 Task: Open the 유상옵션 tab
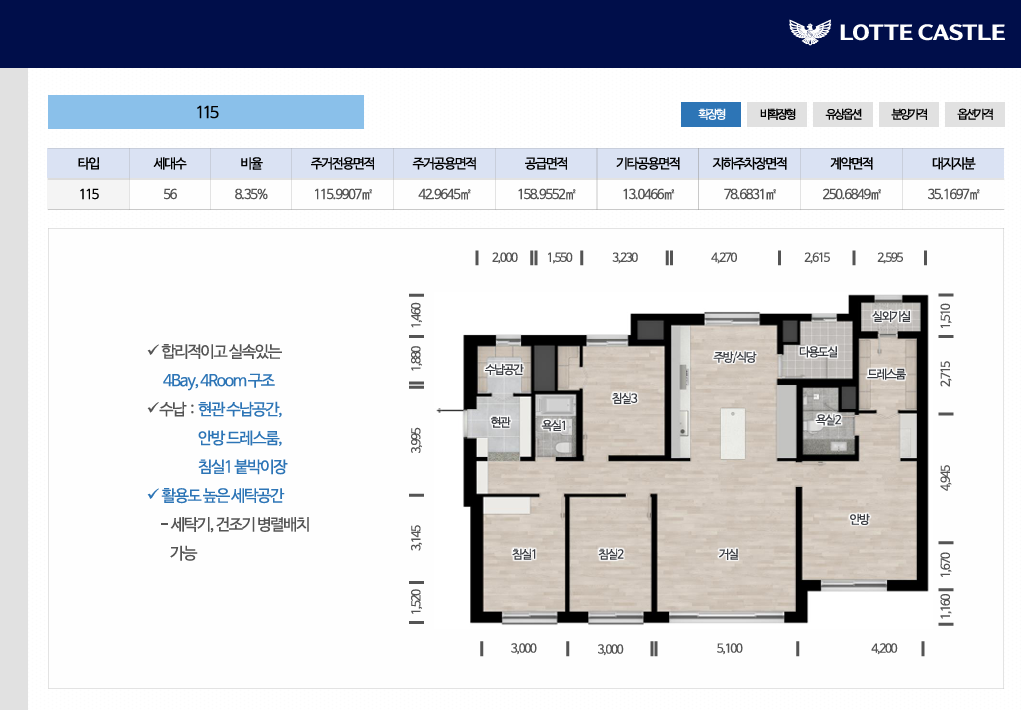coord(843,114)
